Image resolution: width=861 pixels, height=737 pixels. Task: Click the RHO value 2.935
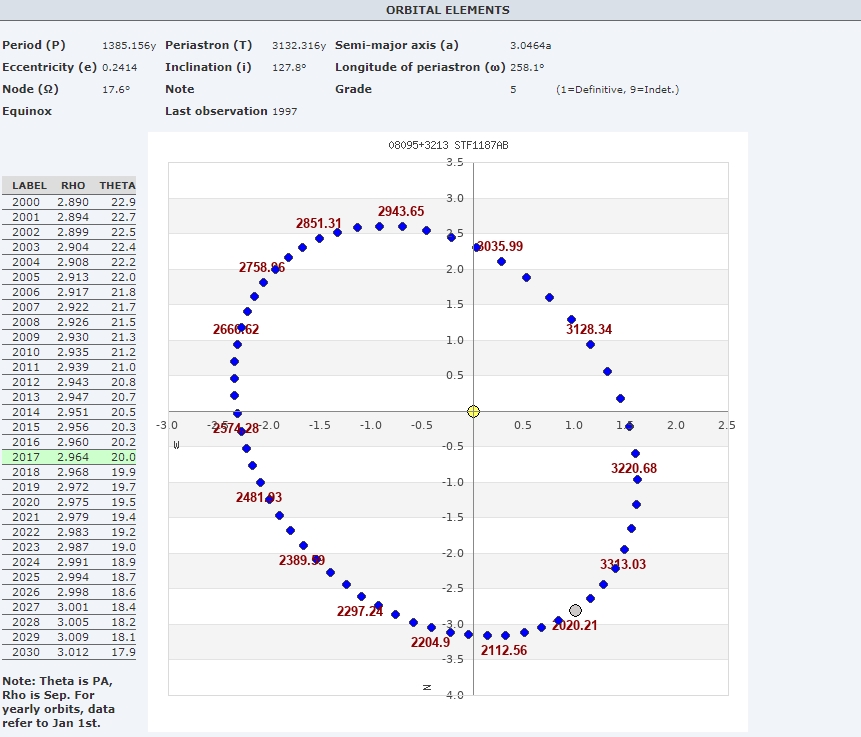(72, 352)
